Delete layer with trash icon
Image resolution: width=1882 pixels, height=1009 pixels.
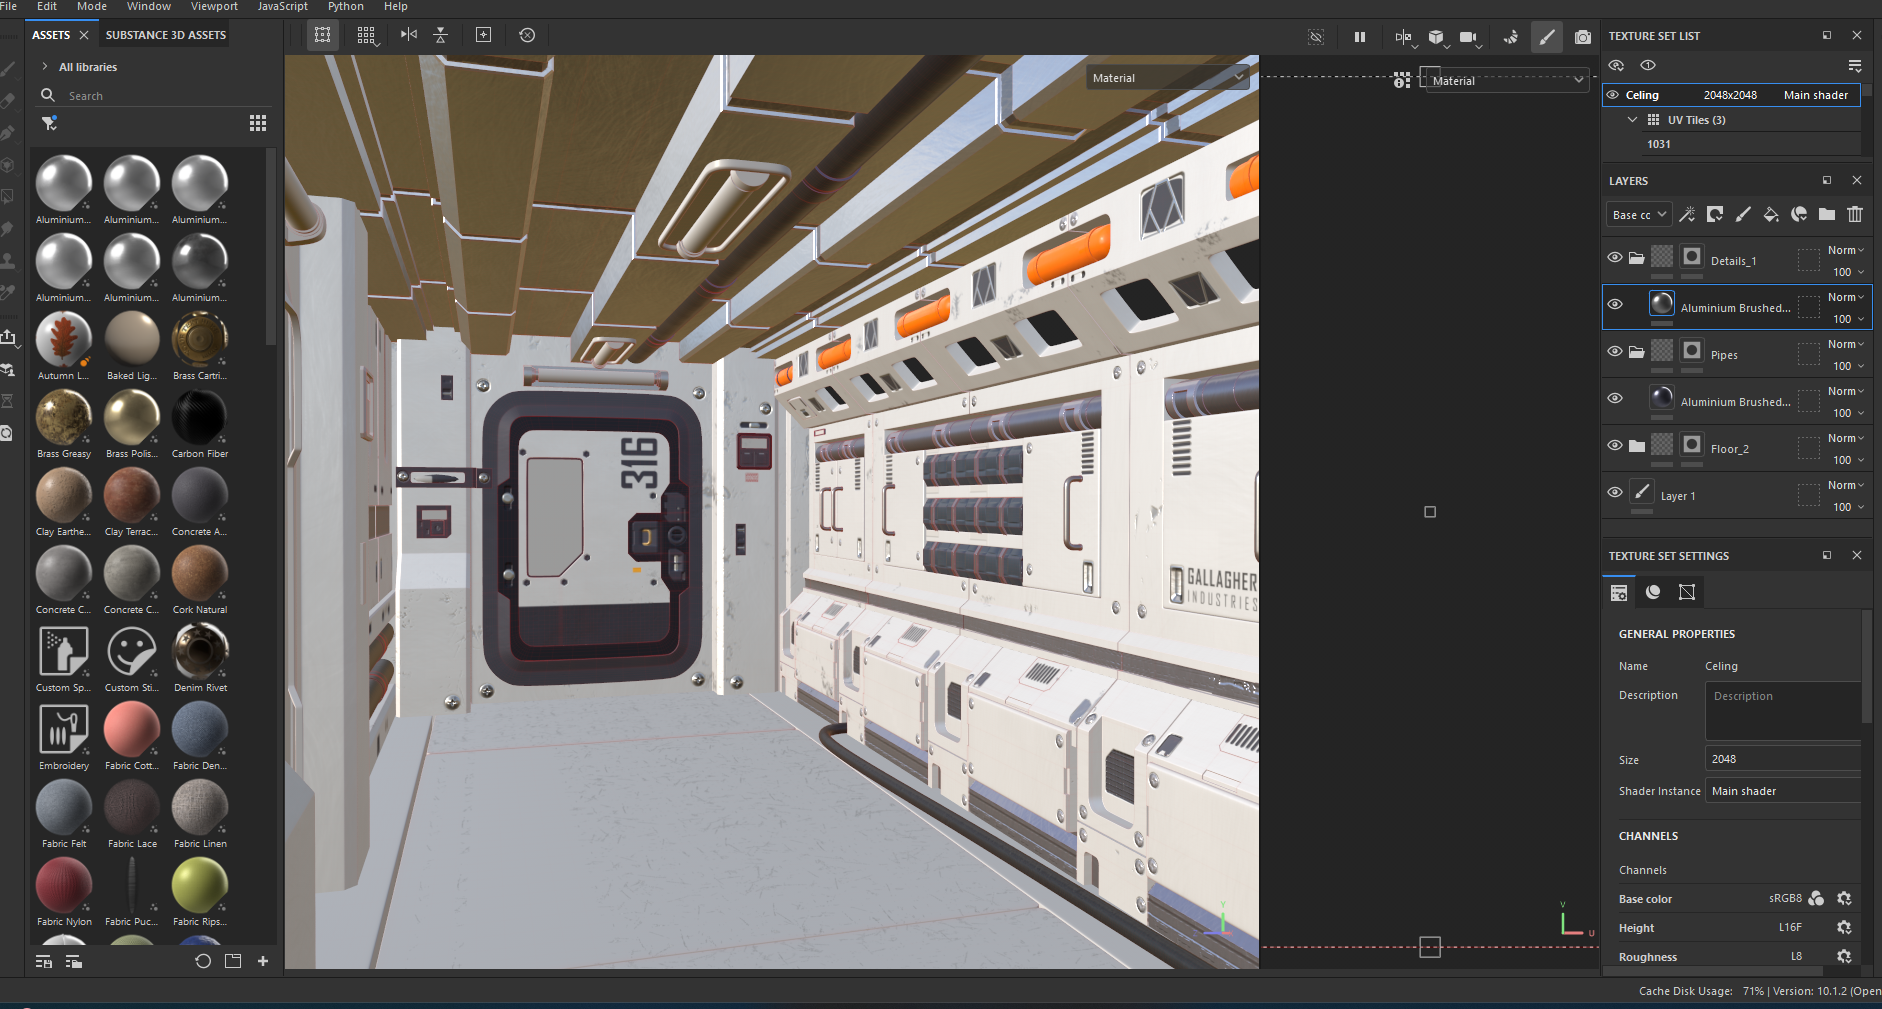tap(1855, 214)
